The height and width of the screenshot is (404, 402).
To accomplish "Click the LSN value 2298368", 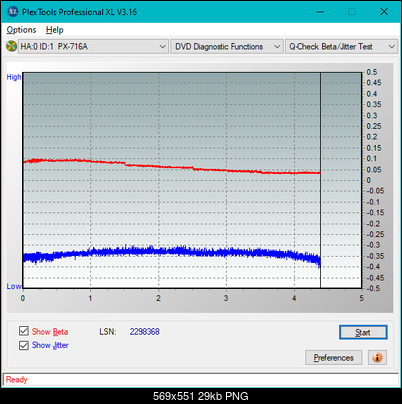I will (145, 332).
